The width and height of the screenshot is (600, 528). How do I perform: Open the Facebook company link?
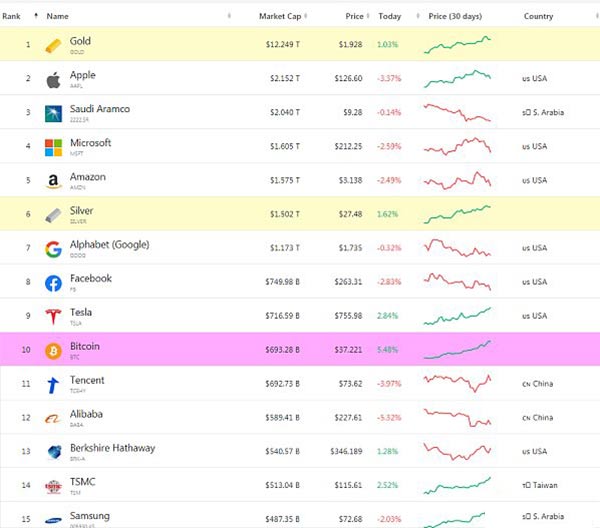pyautogui.click(x=91, y=278)
